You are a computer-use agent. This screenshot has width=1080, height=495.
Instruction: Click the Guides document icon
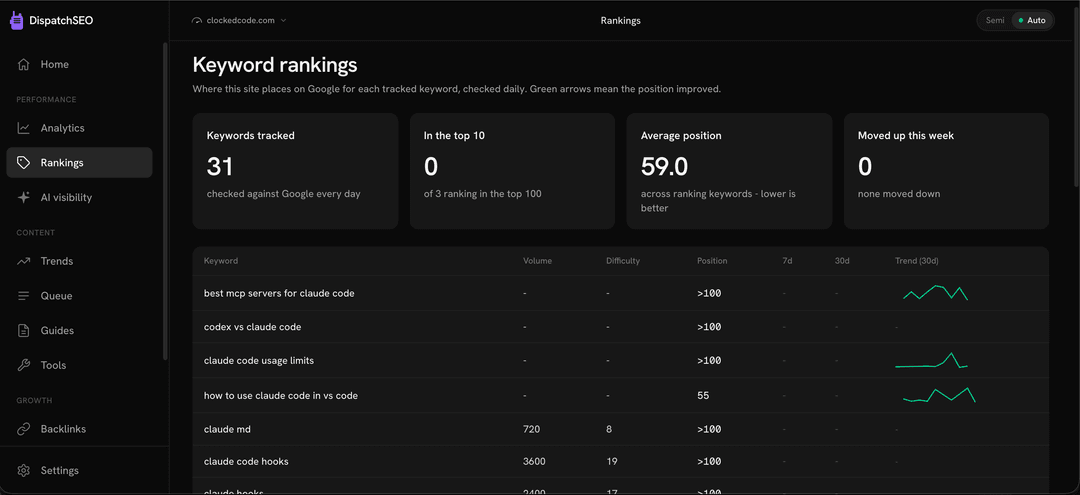pos(23,330)
